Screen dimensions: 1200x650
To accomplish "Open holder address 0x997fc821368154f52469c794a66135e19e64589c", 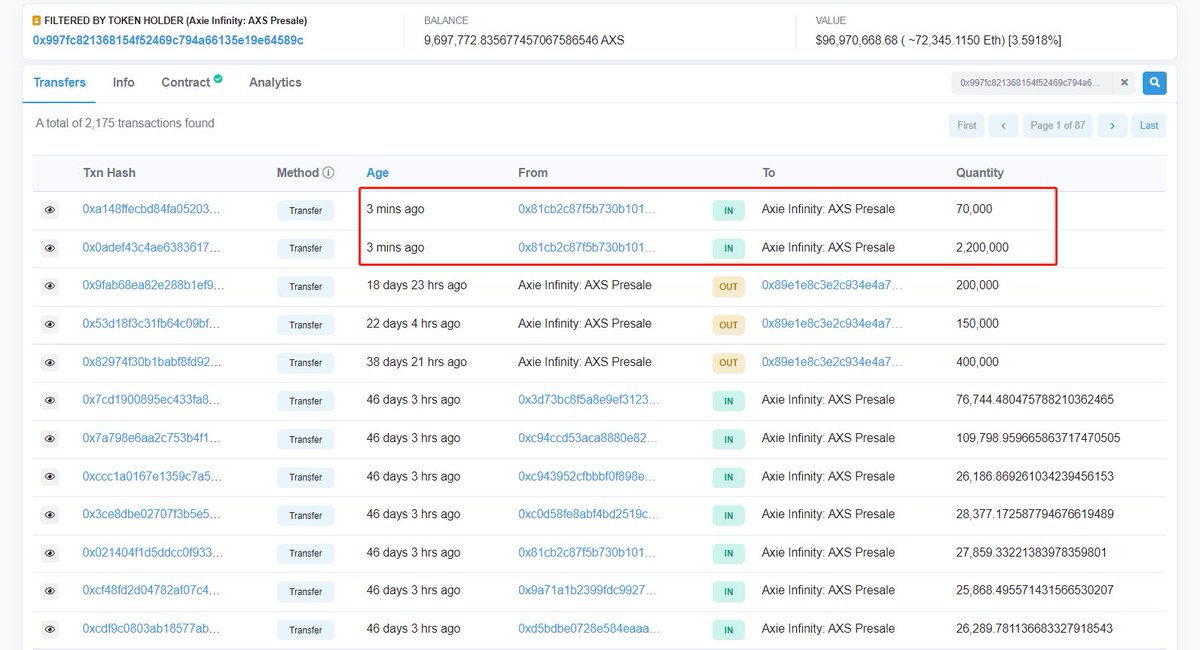I will [168, 40].
